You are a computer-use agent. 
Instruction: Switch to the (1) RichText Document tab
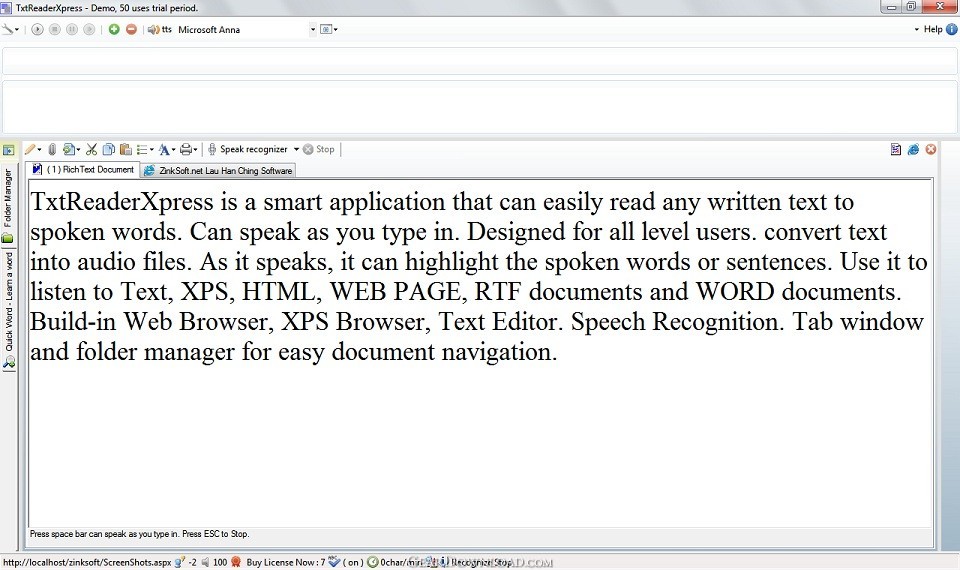click(x=83, y=170)
